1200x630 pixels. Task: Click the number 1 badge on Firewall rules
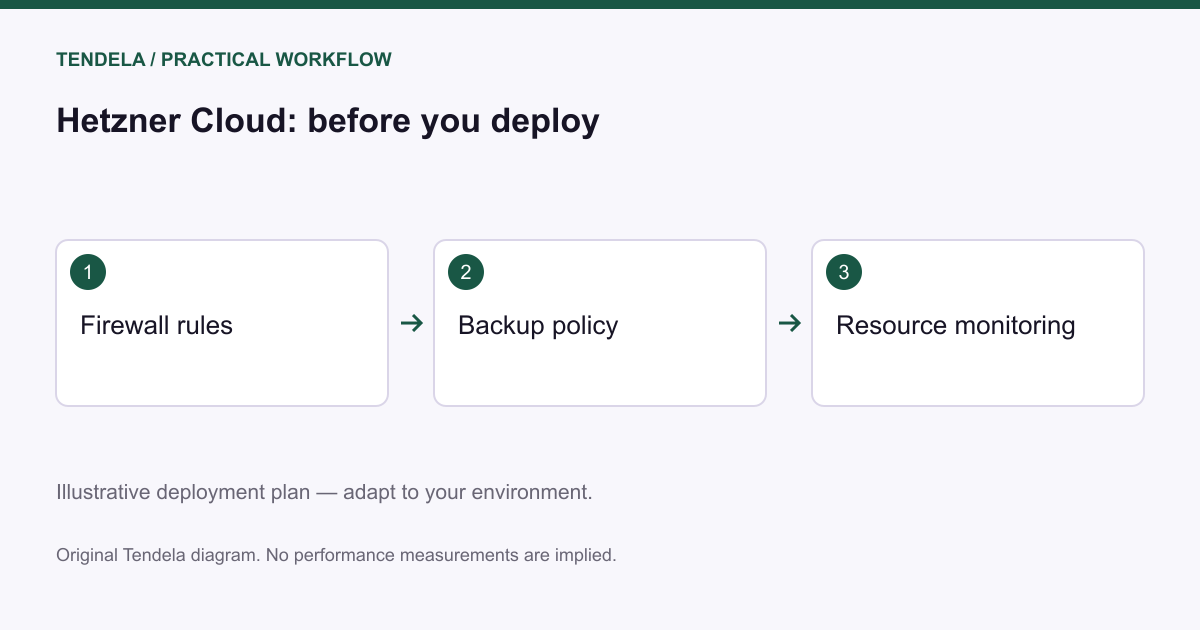click(88, 272)
